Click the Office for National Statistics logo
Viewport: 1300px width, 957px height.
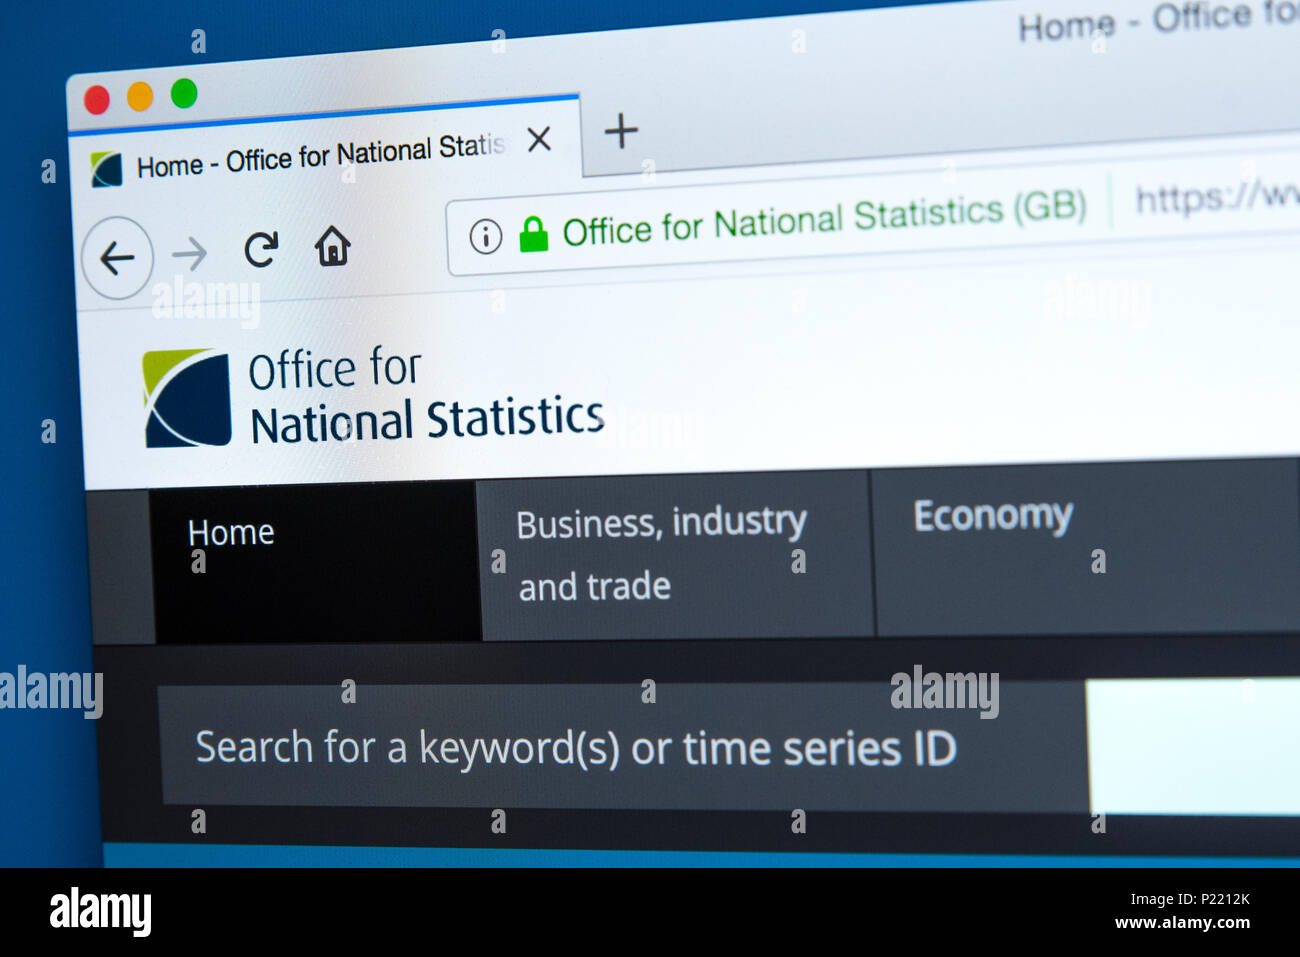(x=374, y=398)
